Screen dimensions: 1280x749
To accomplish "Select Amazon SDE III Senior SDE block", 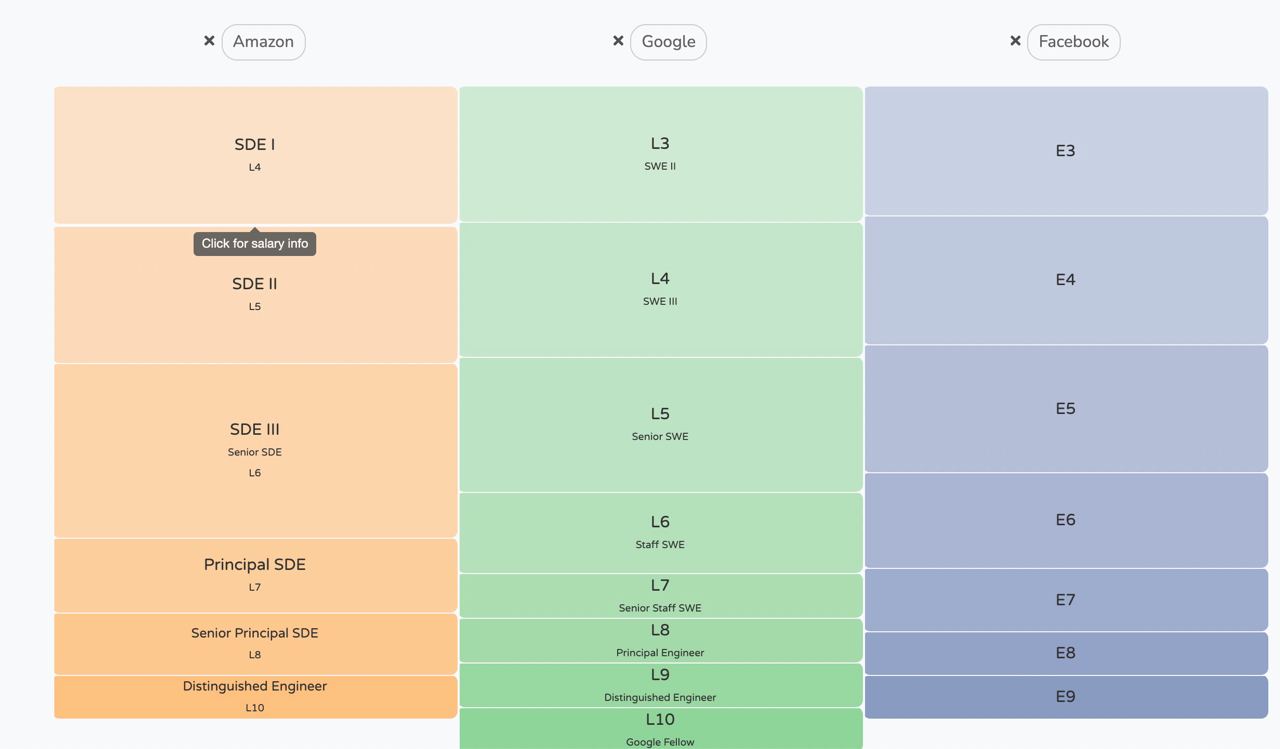I will 256,451.
